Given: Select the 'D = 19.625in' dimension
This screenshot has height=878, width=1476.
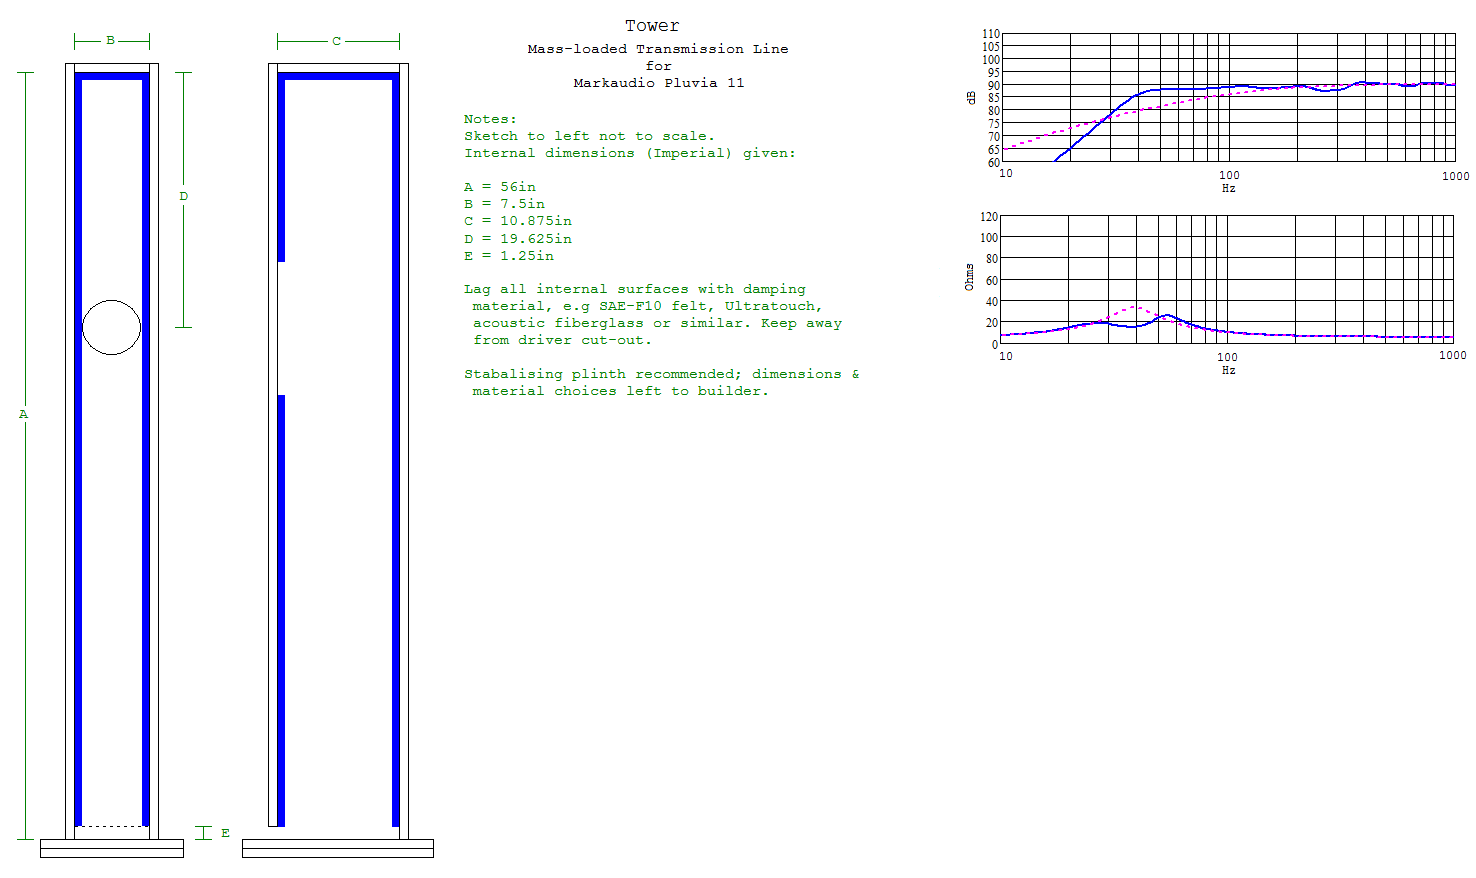Looking at the screenshot, I should point(518,239).
